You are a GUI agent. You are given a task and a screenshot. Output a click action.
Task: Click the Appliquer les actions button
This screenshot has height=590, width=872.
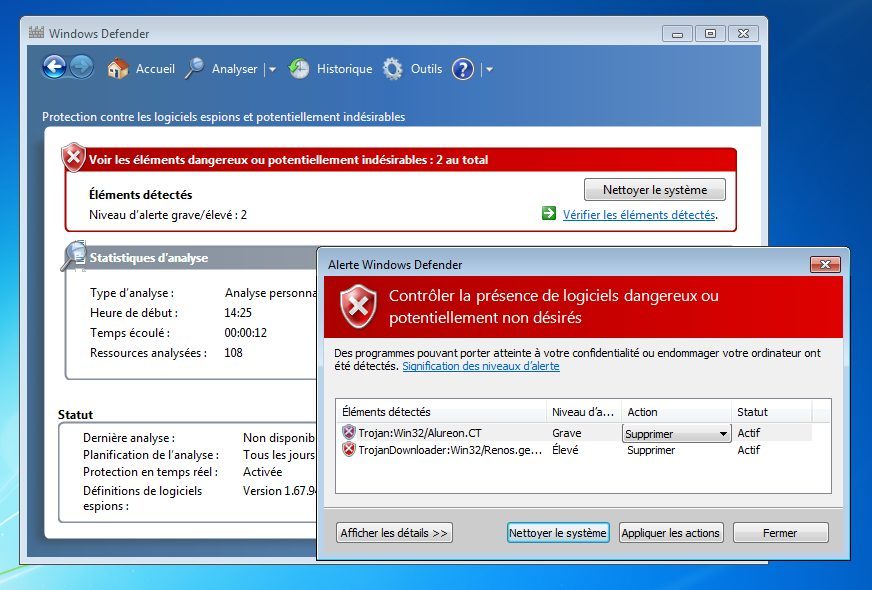pyautogui.click(x=671, y=533)
